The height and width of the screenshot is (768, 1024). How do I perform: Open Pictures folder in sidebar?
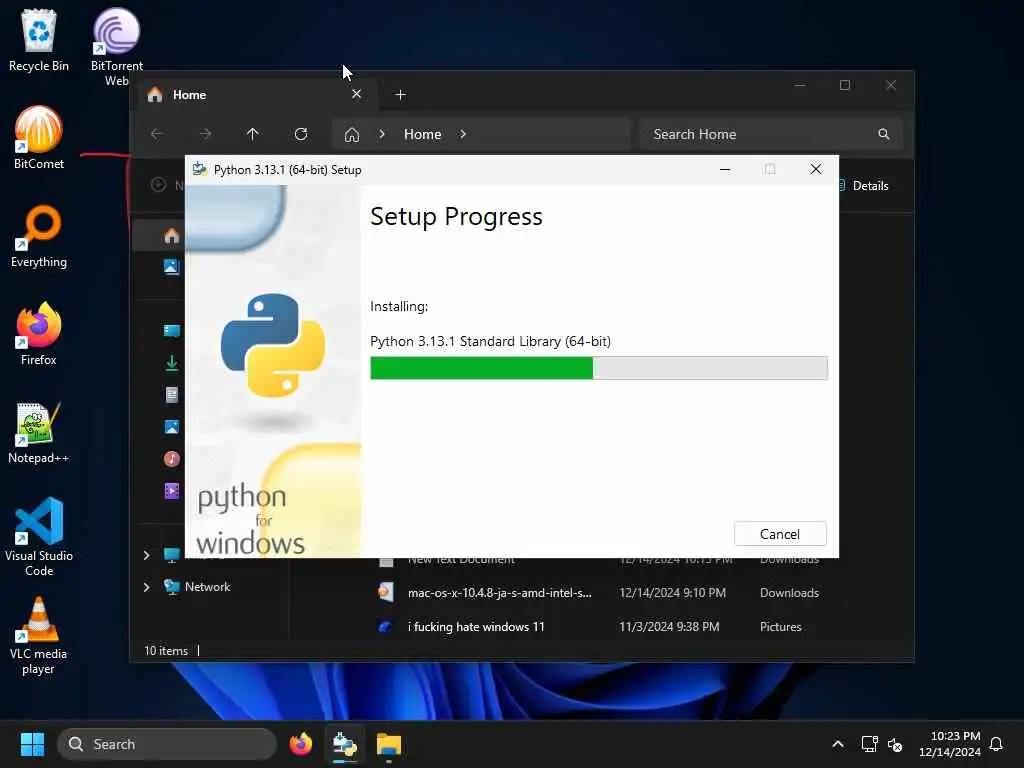(172, 426)
